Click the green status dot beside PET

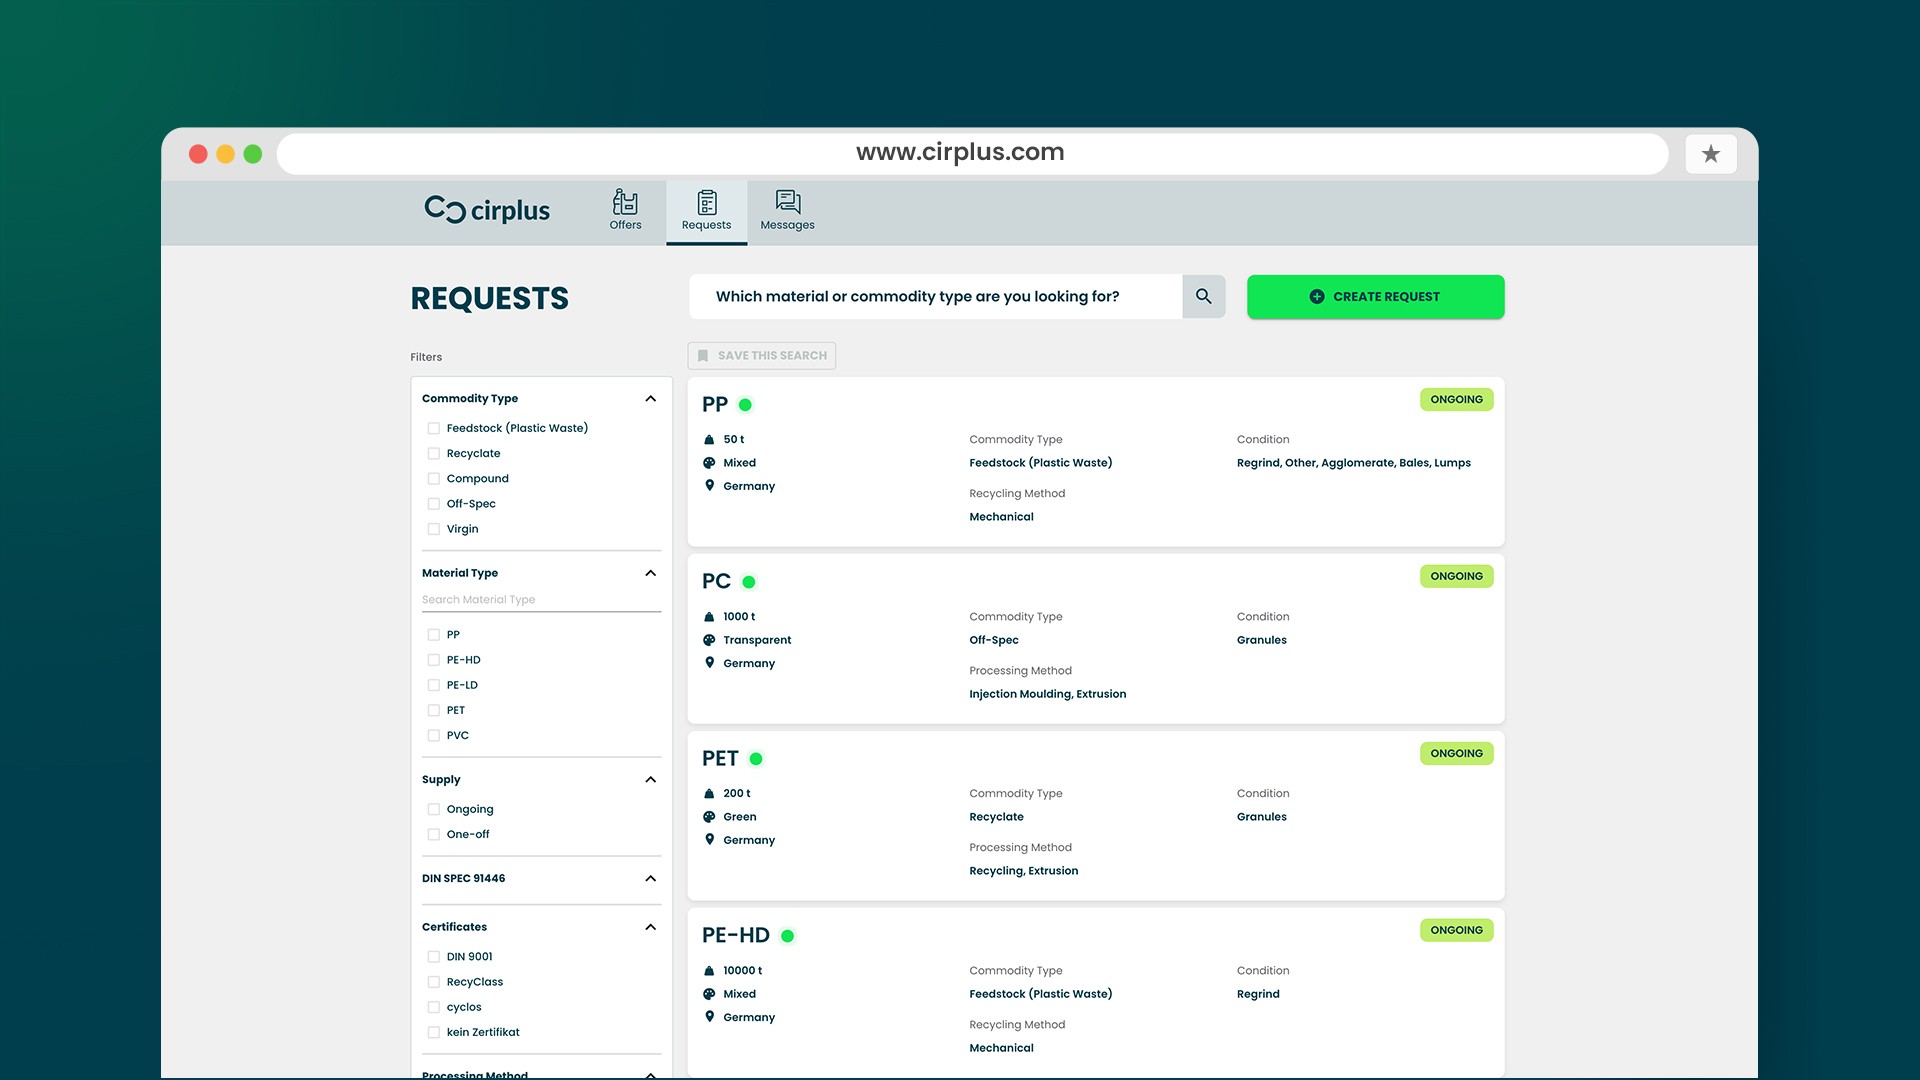pyautogui.click(x=756, y=759)
